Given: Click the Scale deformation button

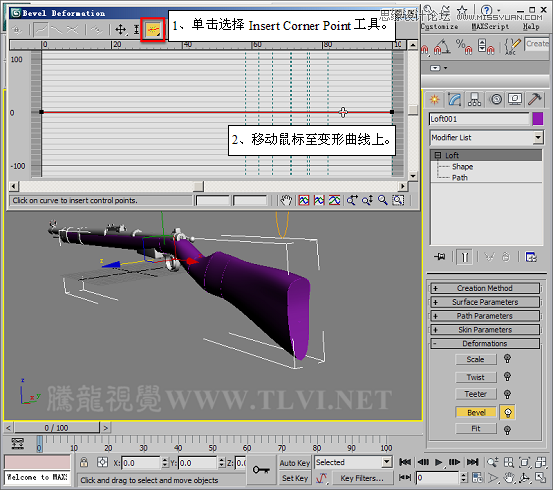Looking at the screenshot, I should click(475, 359).
